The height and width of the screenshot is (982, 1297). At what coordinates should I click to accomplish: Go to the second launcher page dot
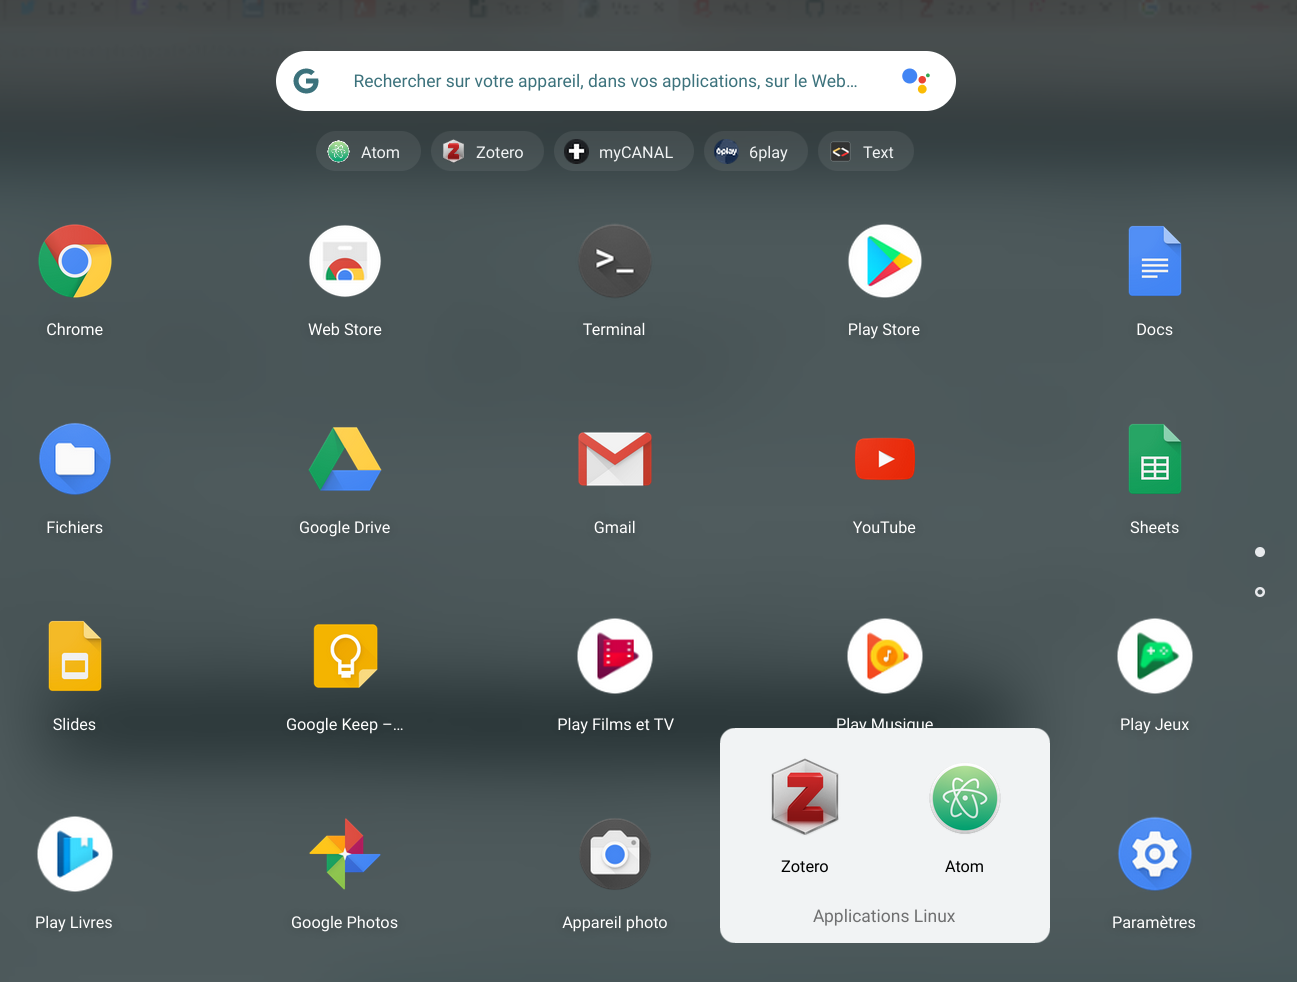click(x=1260, y=592)
